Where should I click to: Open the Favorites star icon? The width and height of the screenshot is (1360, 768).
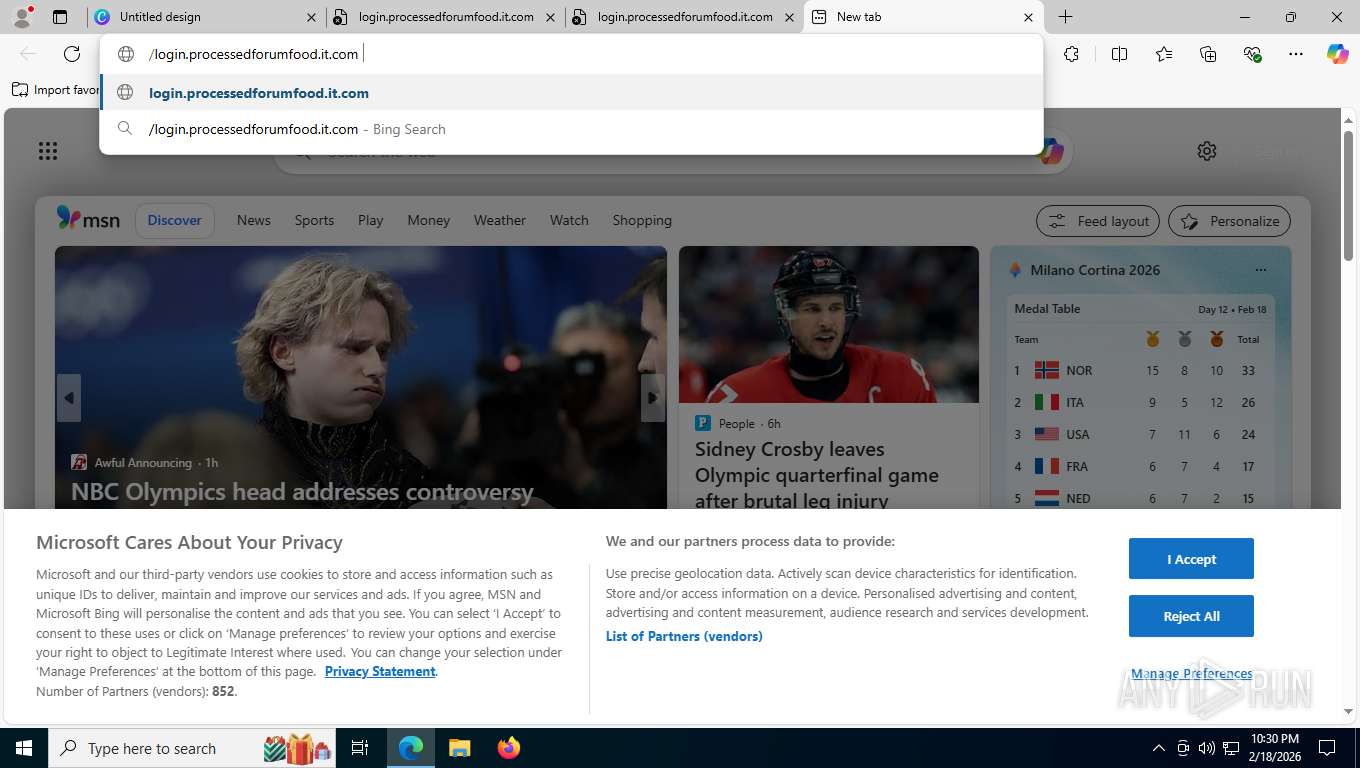coord(1164,54)
